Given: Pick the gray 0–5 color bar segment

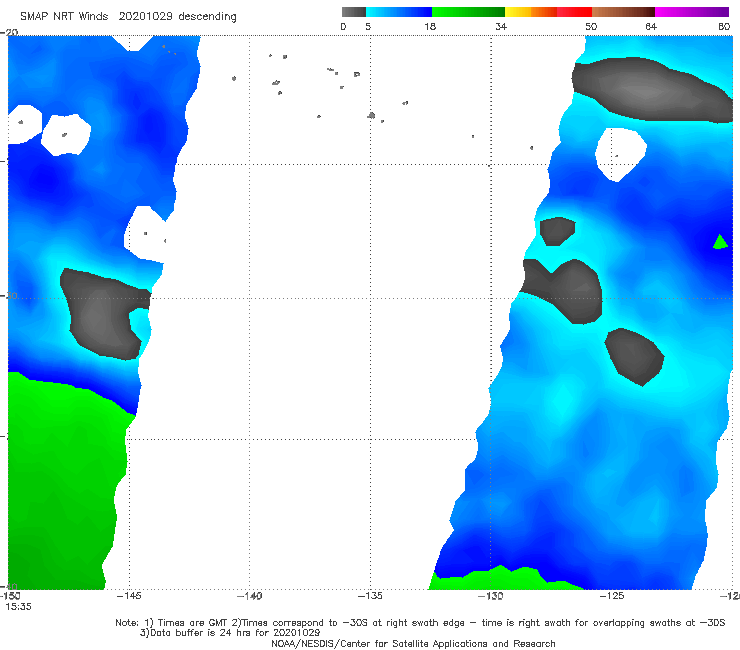Looking at the screenshot, I should coord(354,12).
